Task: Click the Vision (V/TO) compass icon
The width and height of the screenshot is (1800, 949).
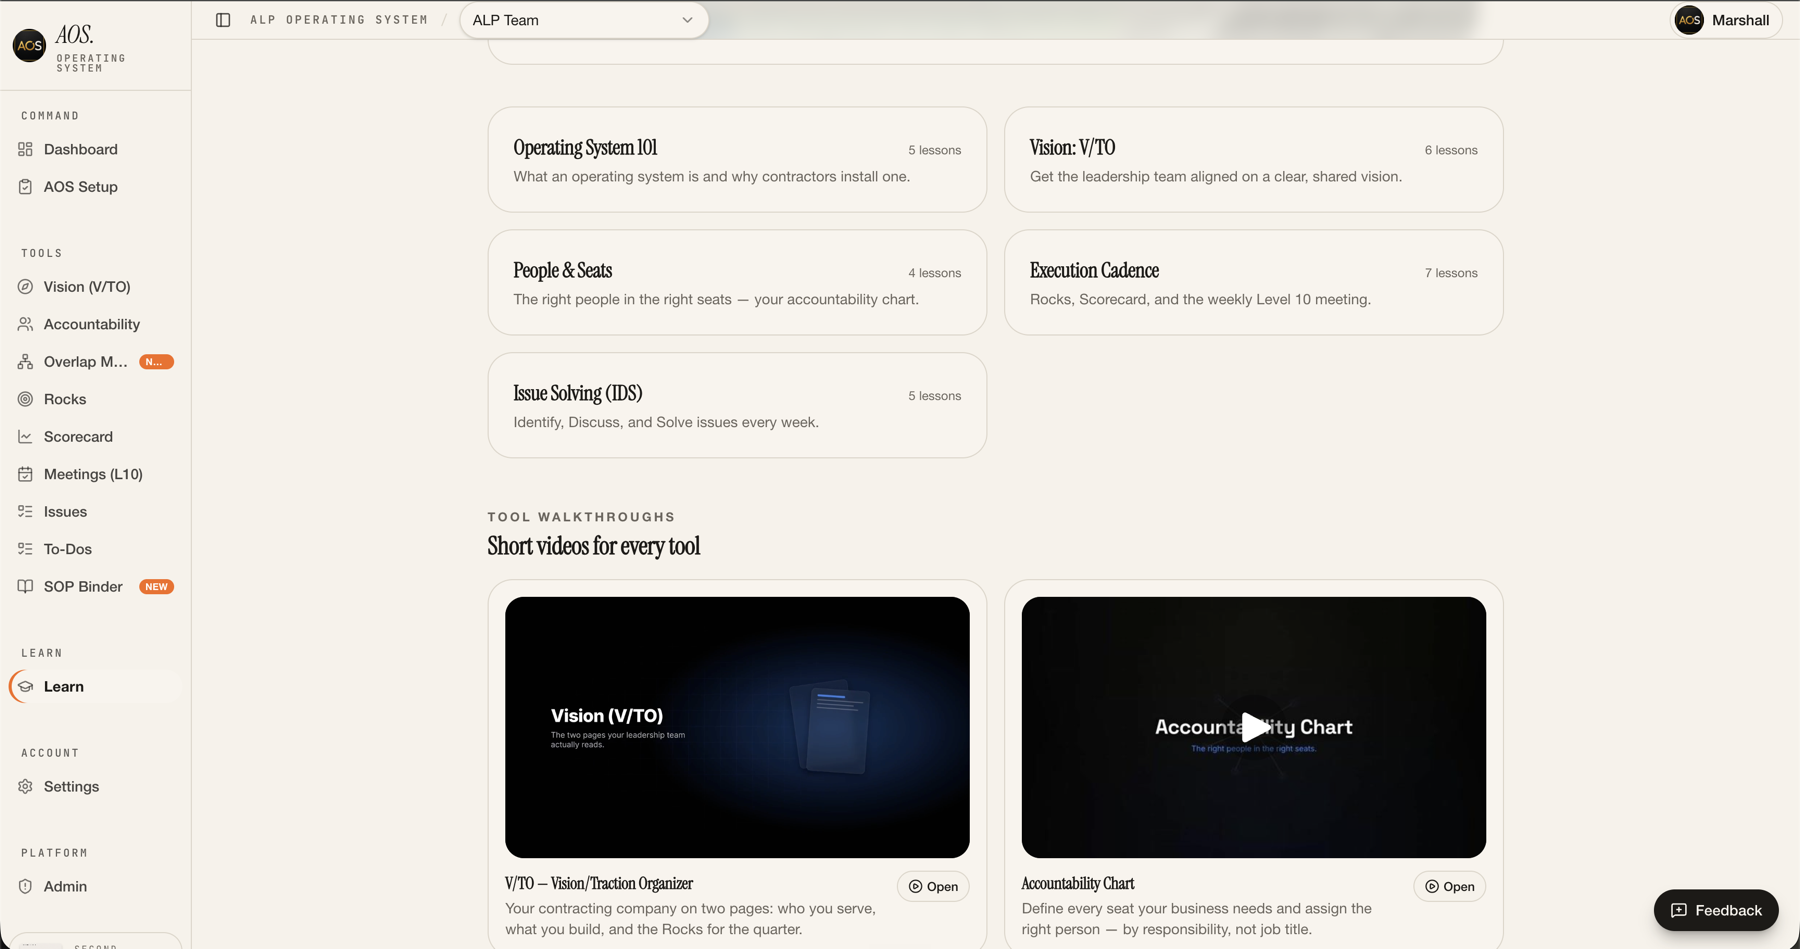Action: pyautogui.click(x=25, y=287)
